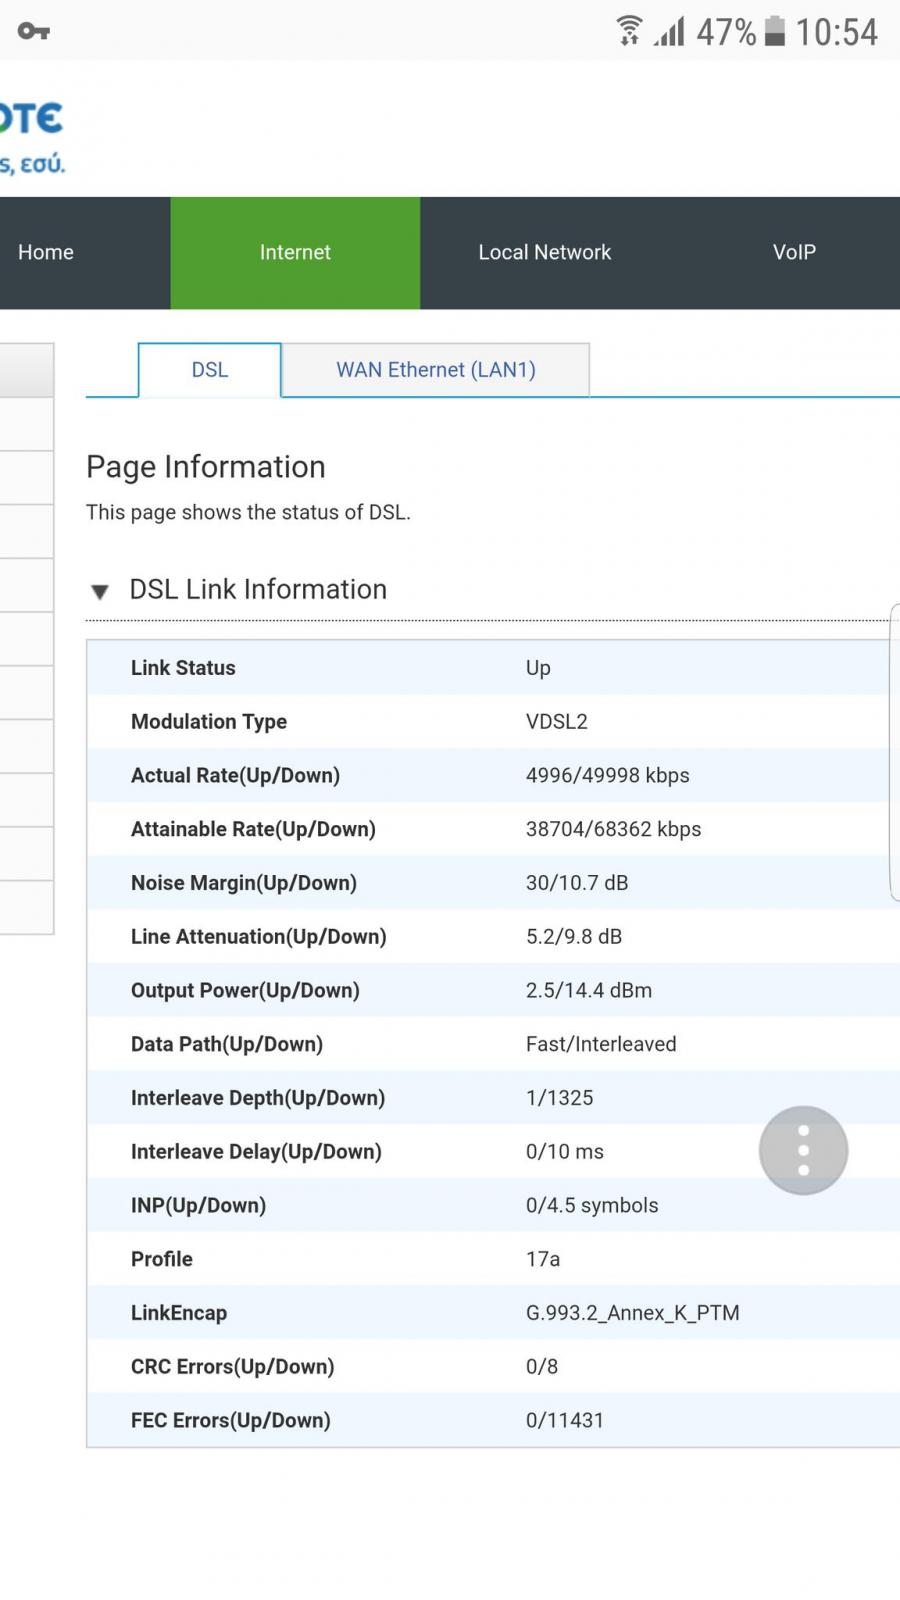This screenshot has width=900, height=1600.
Task: Collapse the DSL Link Information section triangle
Action: pos(100,591)
